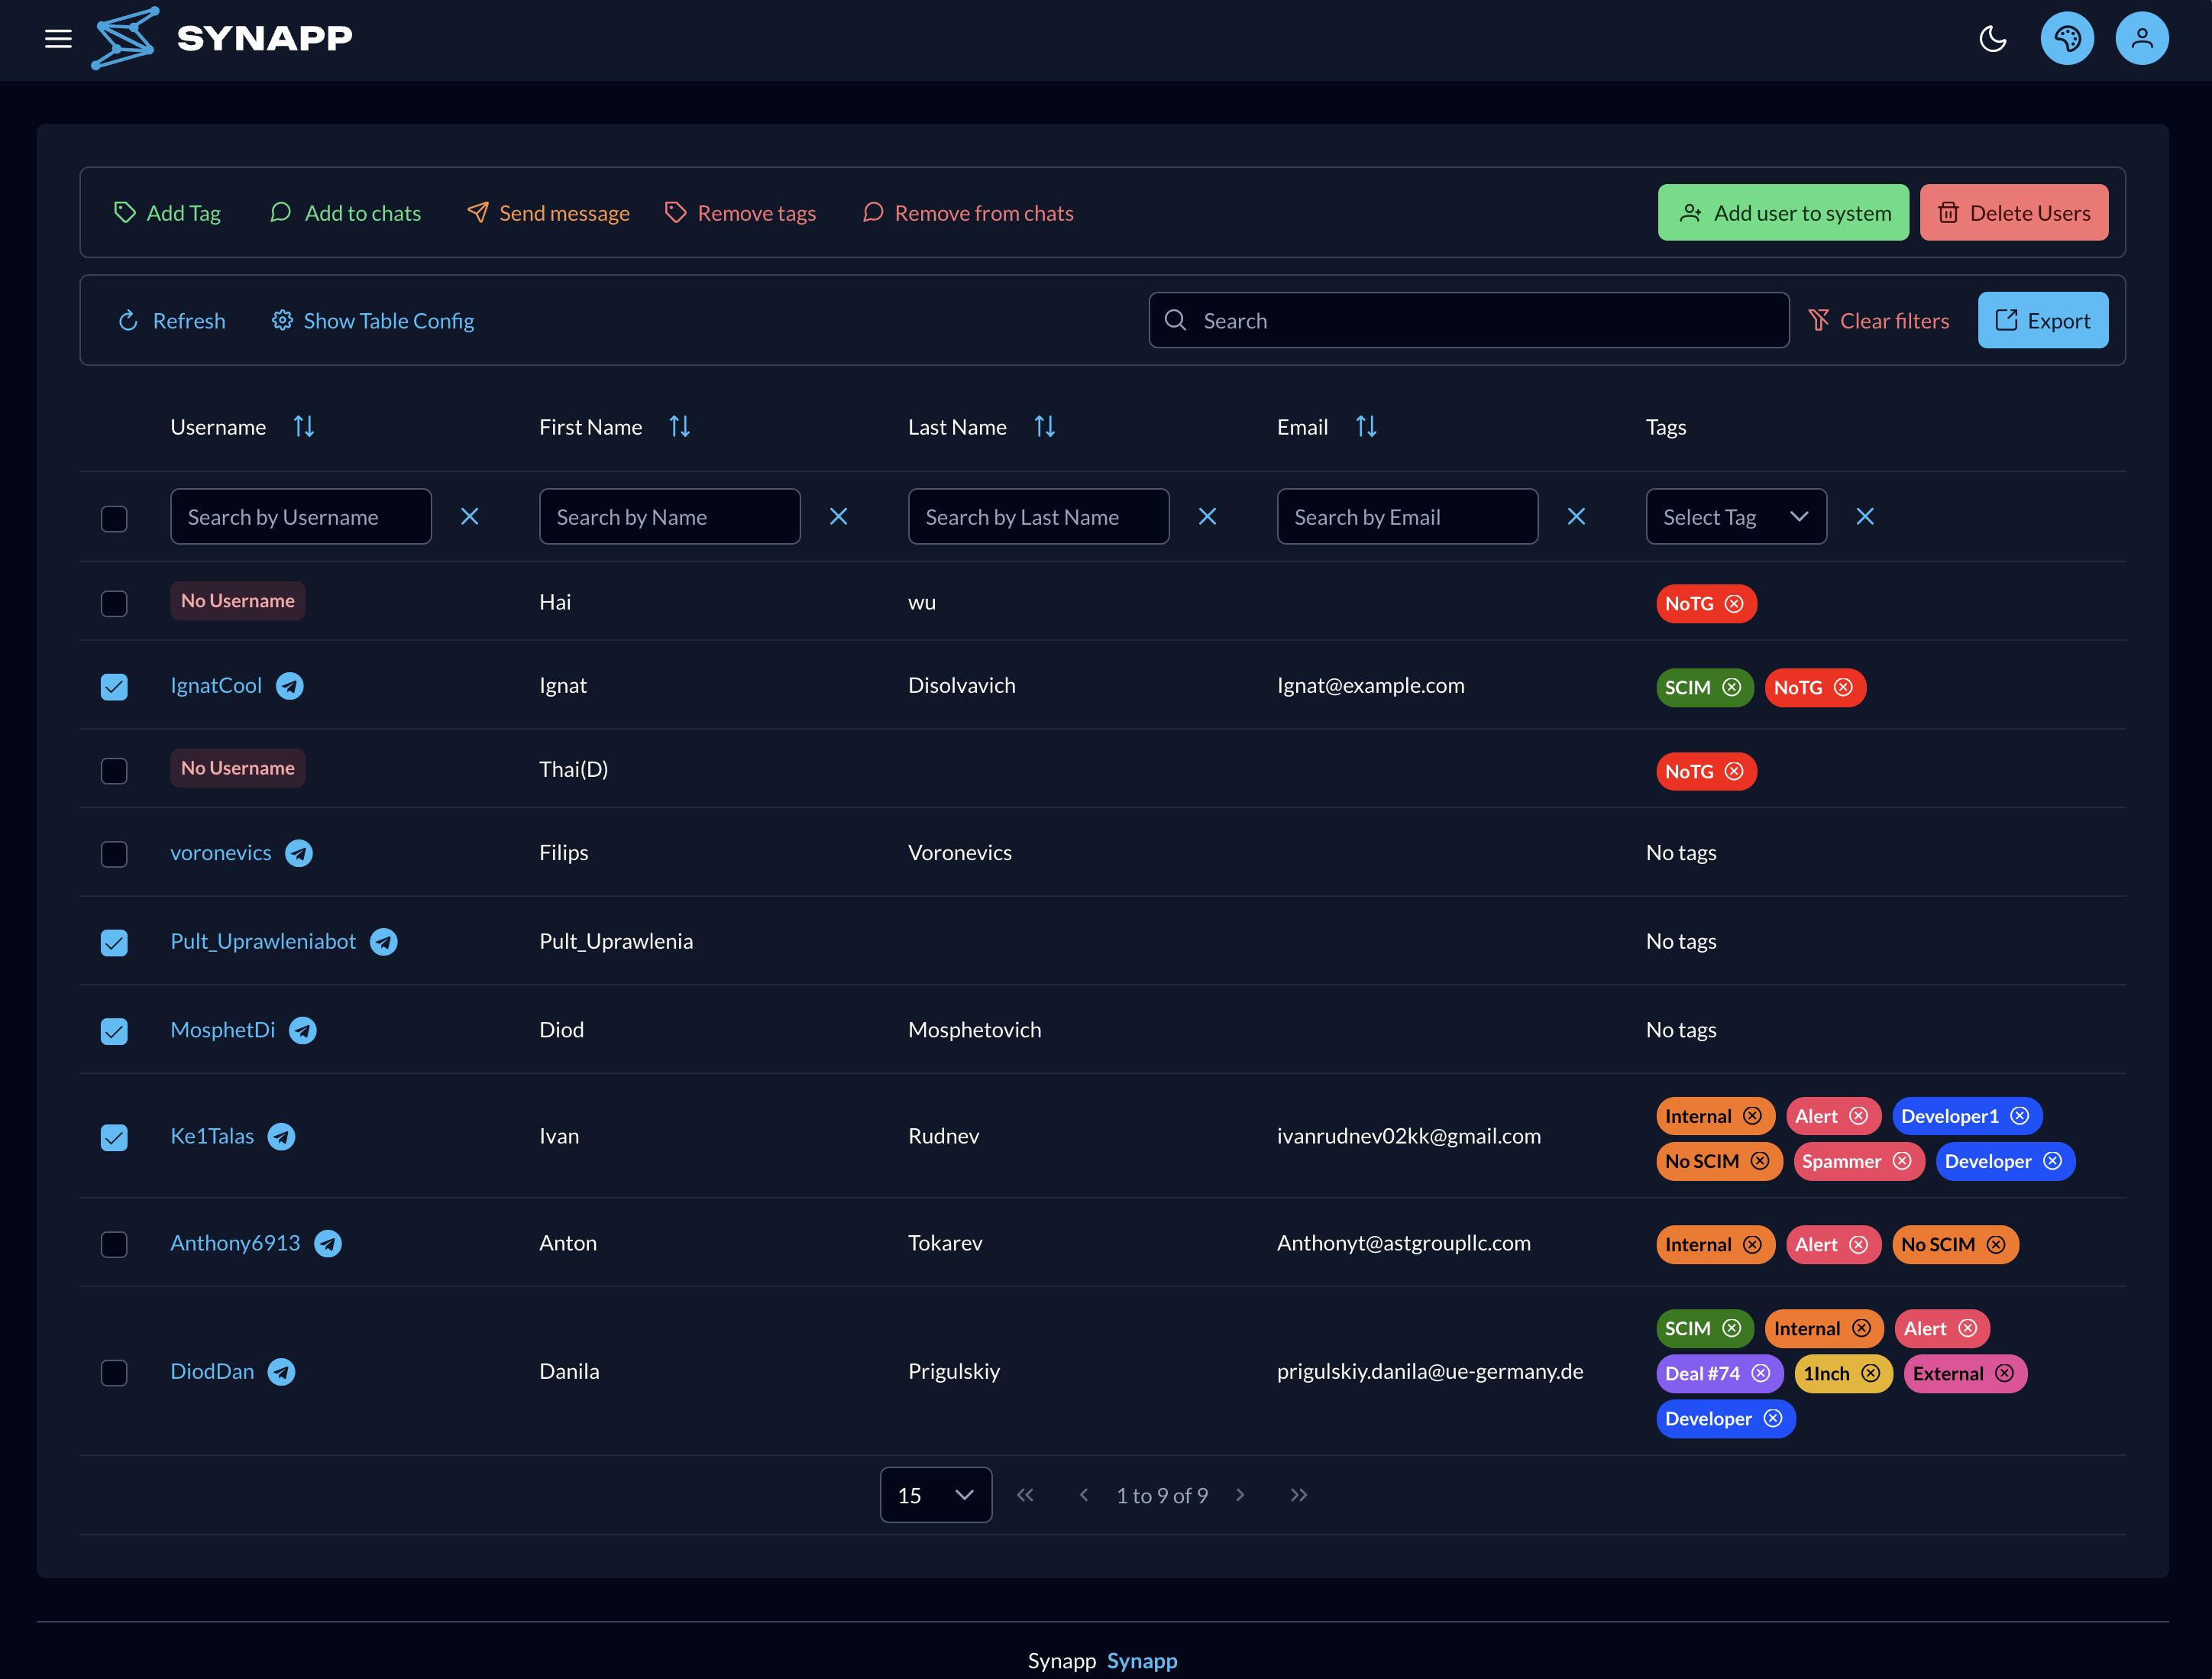Go to the last page of results

click(1299, 1495)
